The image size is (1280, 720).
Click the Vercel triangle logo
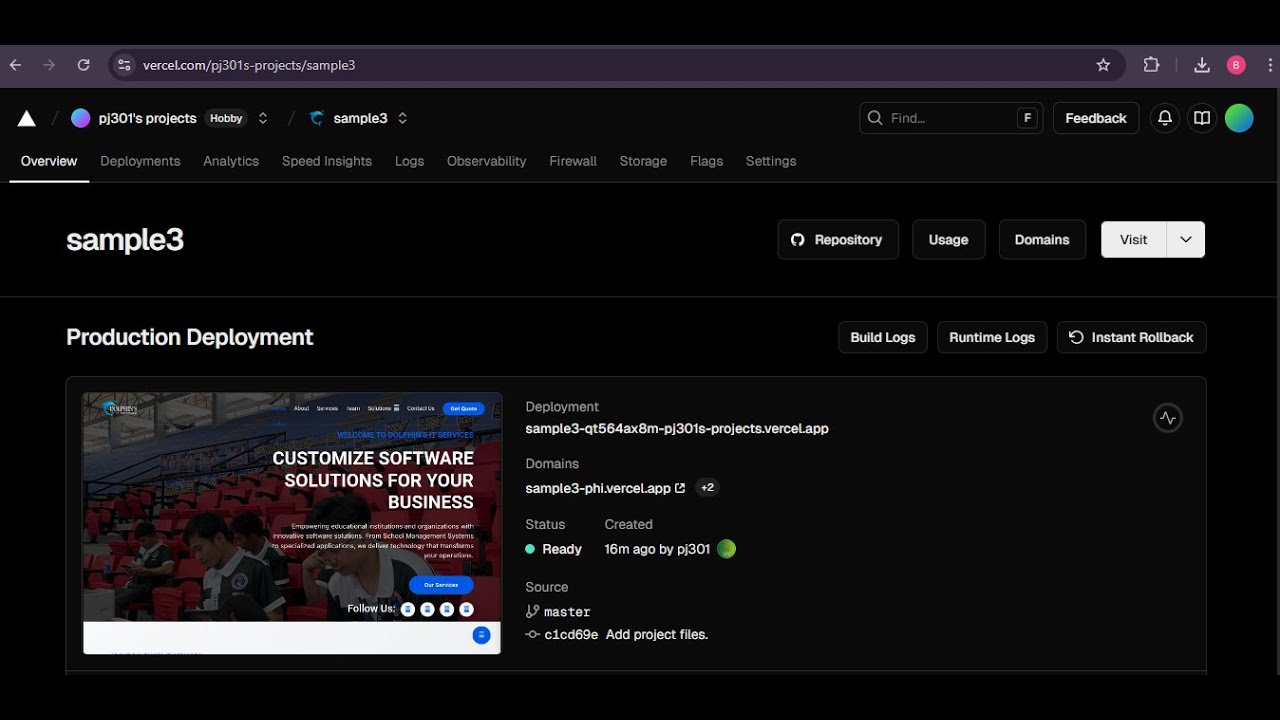tap(27, 119)
